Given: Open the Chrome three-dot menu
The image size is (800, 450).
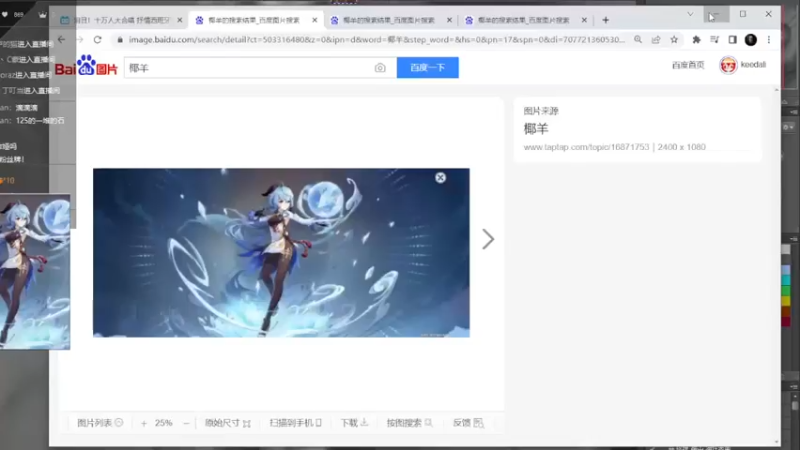Looking at the screenshot, I should click(x=769, y=40).
